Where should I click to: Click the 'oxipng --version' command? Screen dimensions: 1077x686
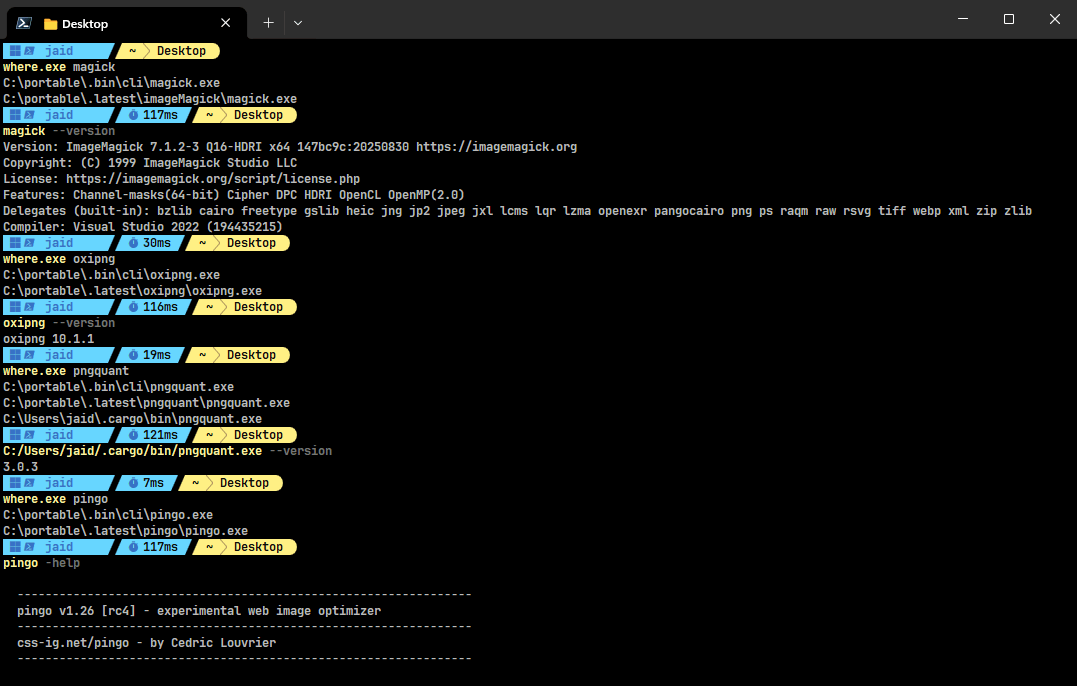[59, 323]
